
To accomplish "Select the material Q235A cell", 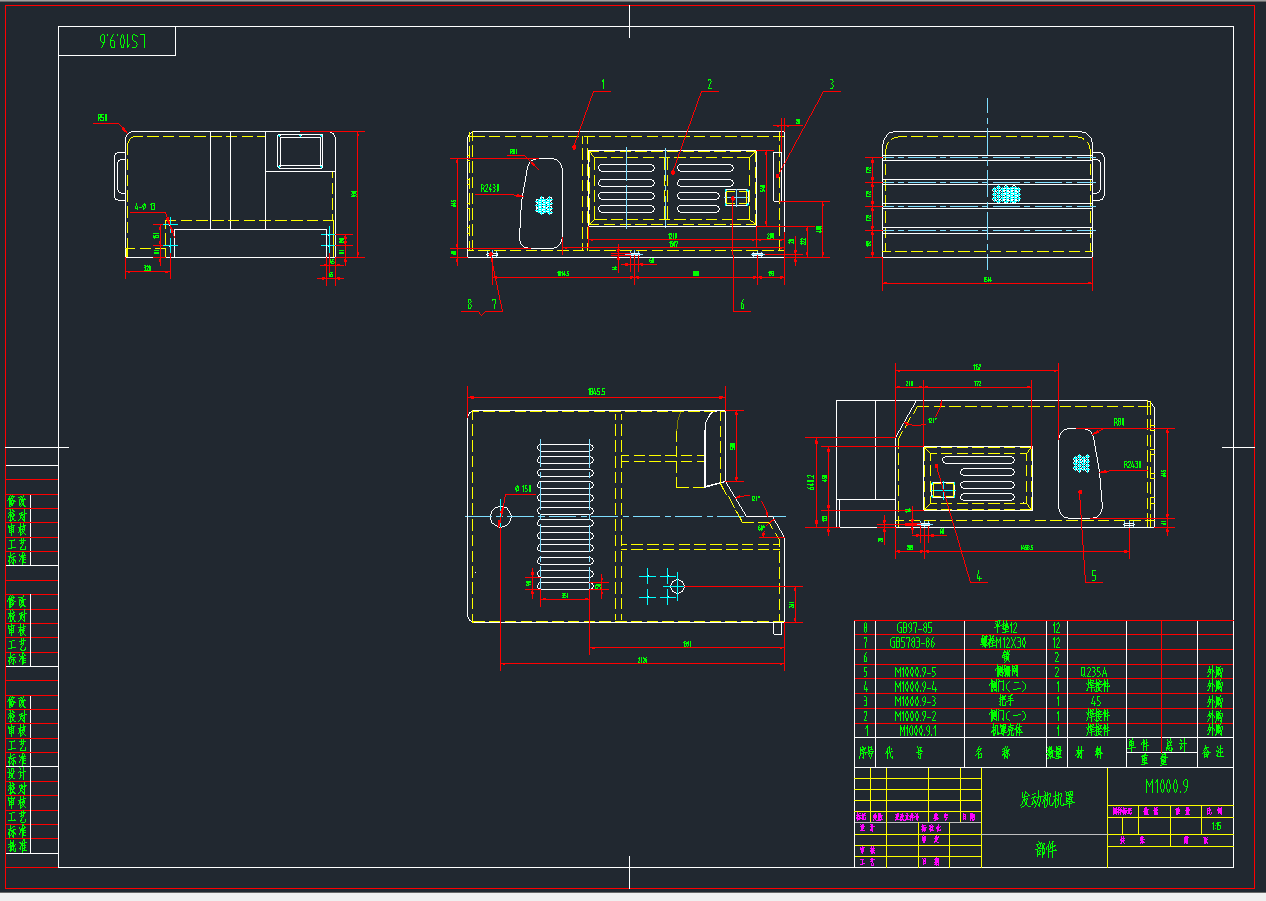I will click(1096, 672).
